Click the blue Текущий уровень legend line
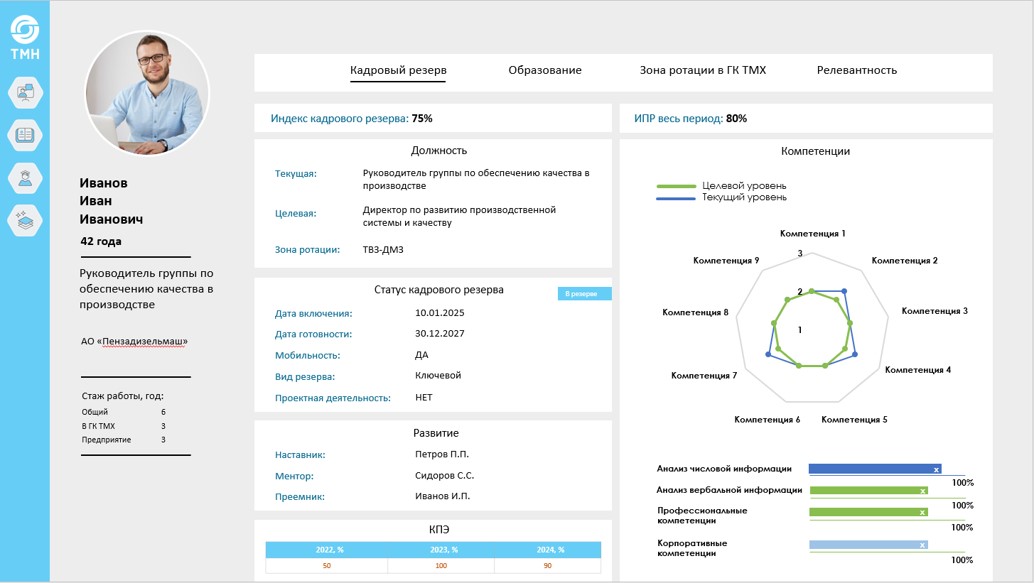Viewport: 1034px width, 583px height. tap(675, 198)
